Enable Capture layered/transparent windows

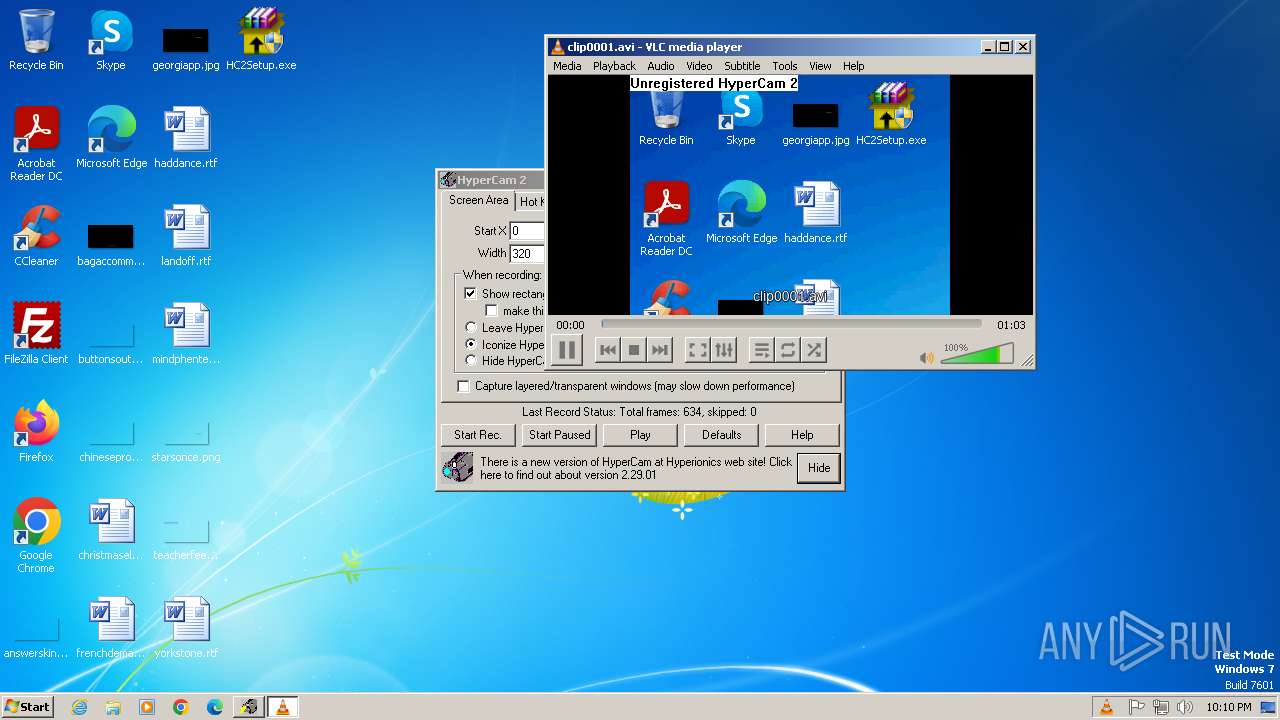click(463, 386)
